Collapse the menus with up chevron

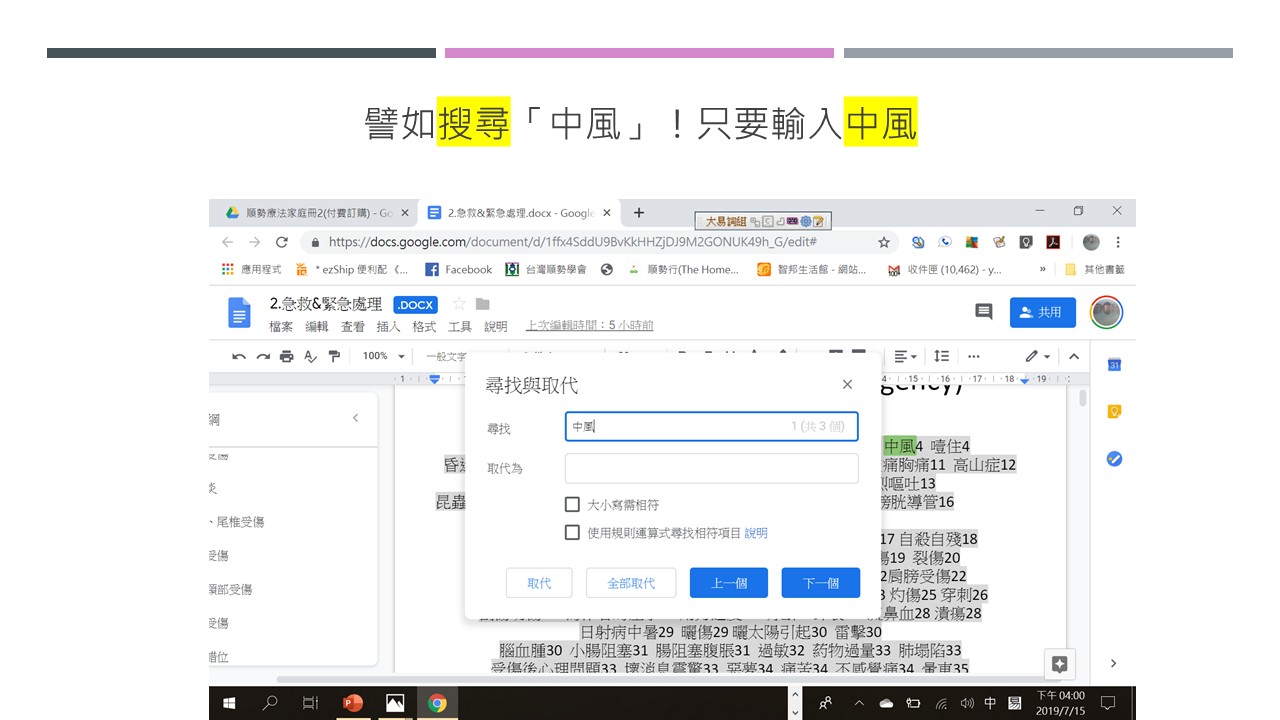pyautogui.click(x=1074, y=356)
